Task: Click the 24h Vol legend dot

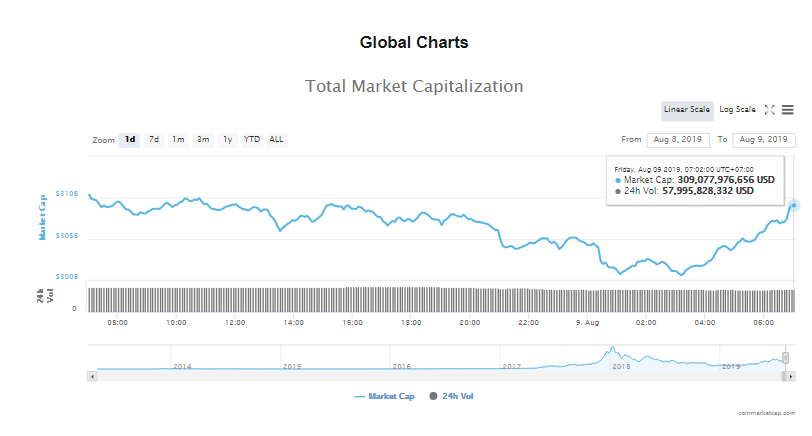Action: 433,396
